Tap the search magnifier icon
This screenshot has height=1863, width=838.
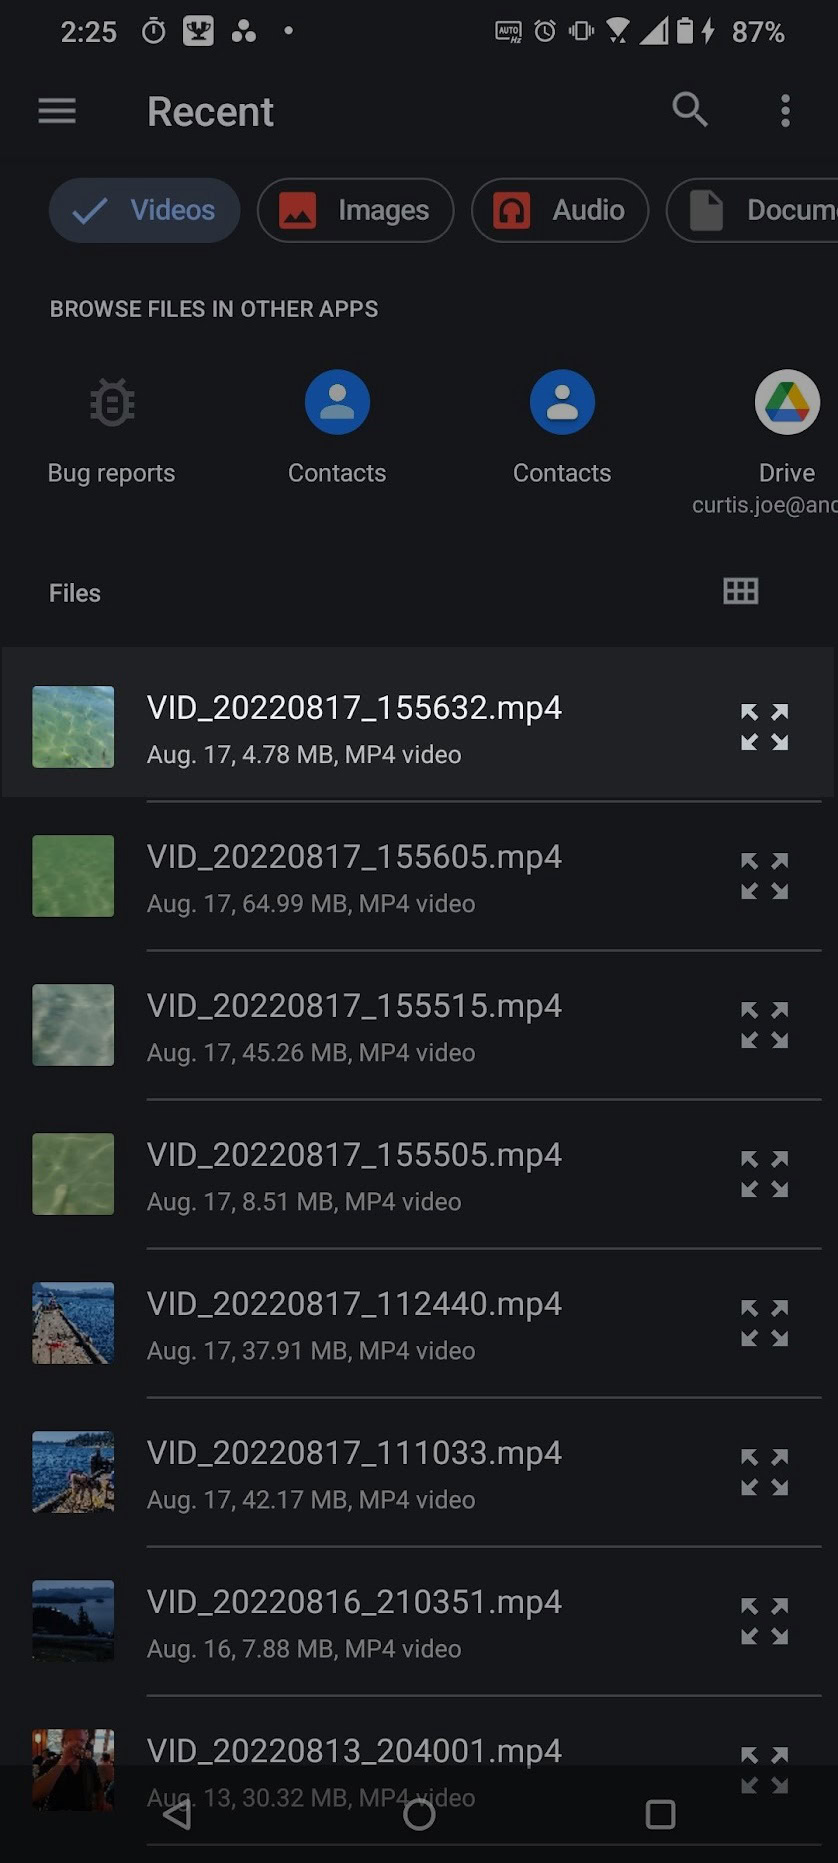(689, 110)
